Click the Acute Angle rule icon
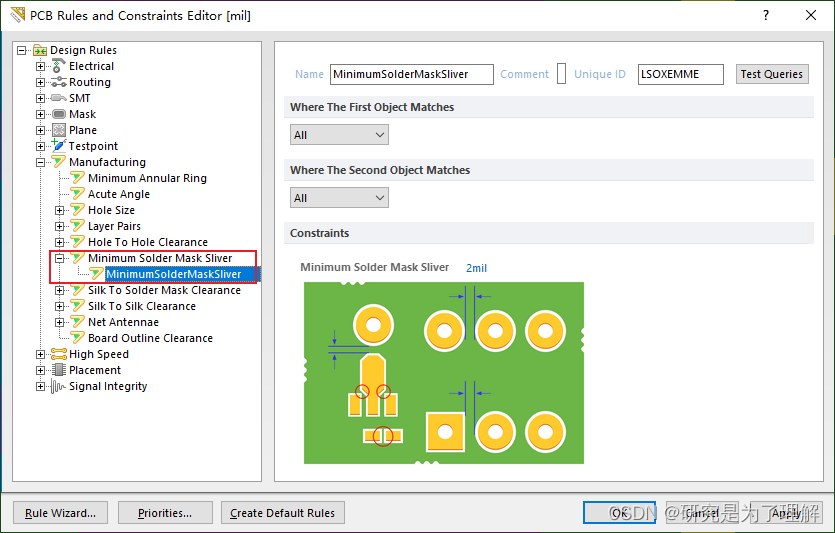 coord(78,194)
